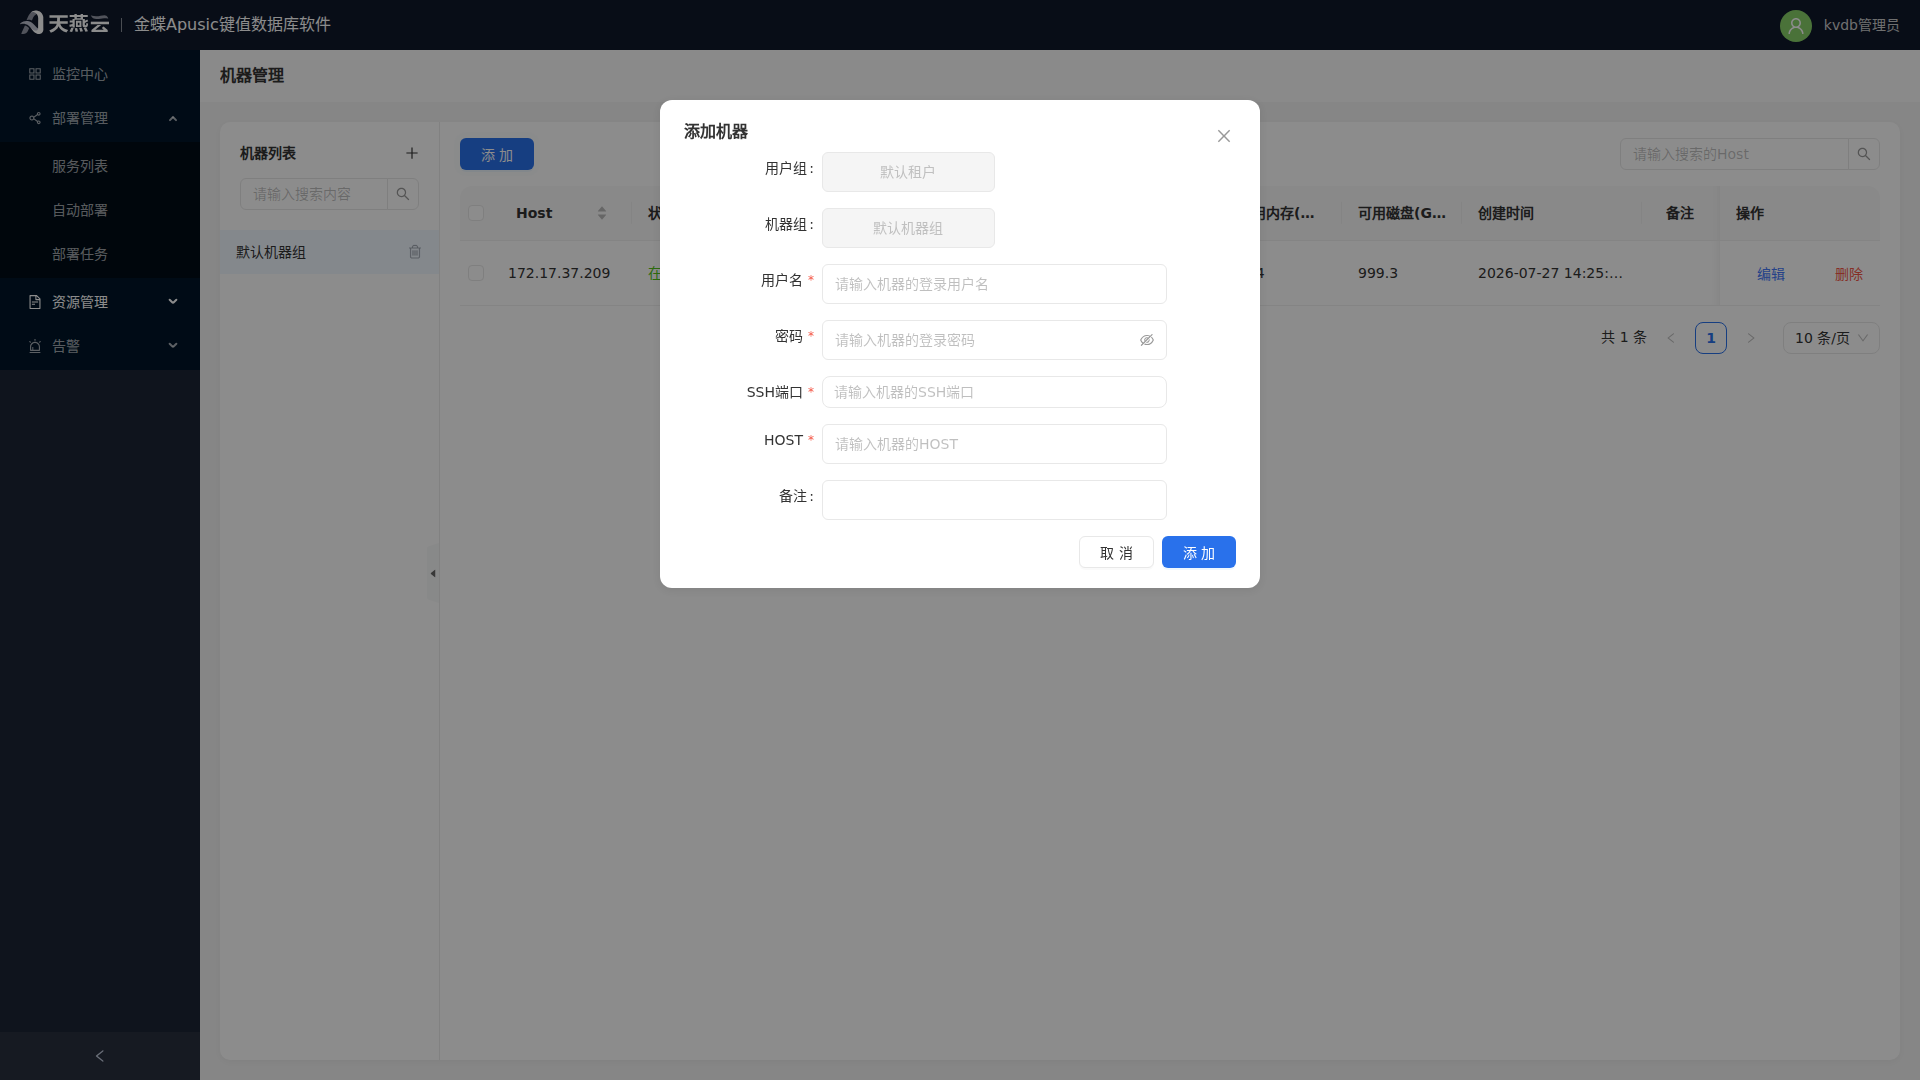Click 删除 link for 172.17.37.209

click(1849, 274)
